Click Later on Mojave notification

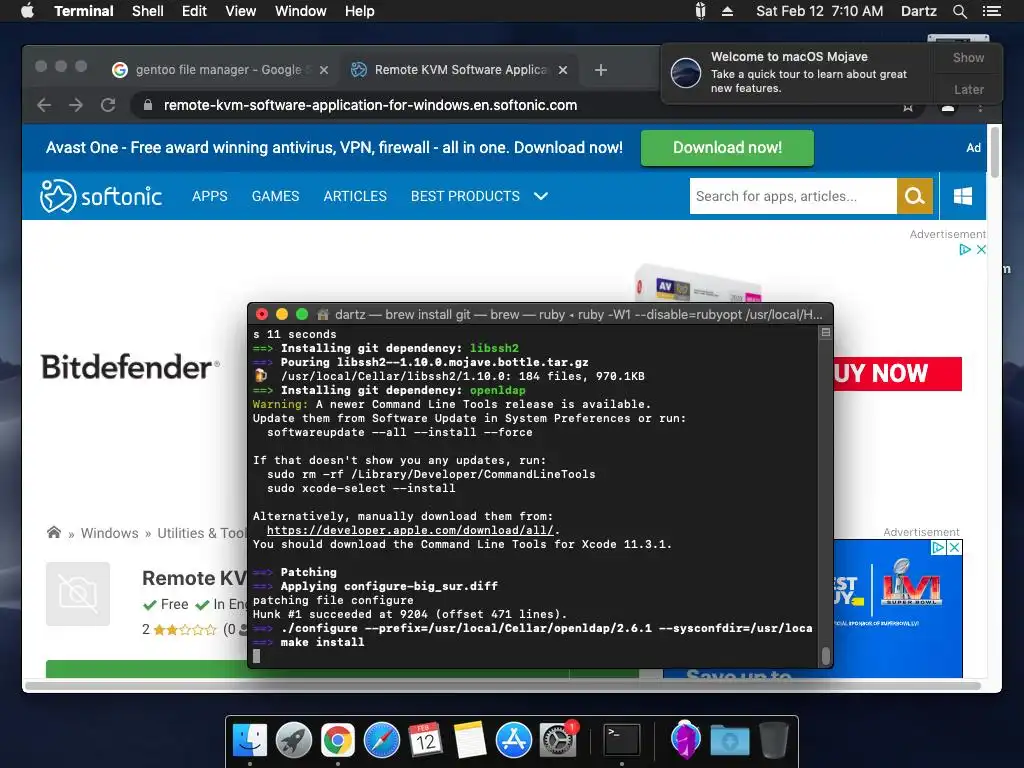coord(968,89)
